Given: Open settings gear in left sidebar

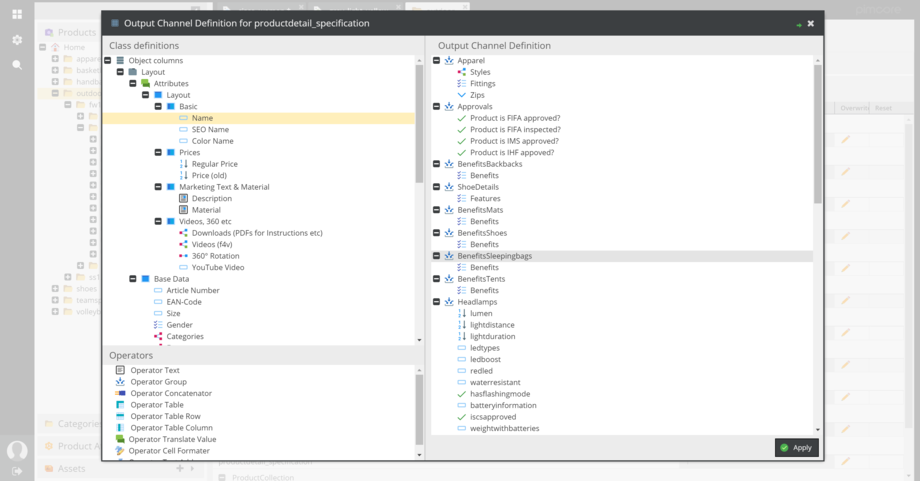Looking at the screenshot, I should tap(17, 40).
